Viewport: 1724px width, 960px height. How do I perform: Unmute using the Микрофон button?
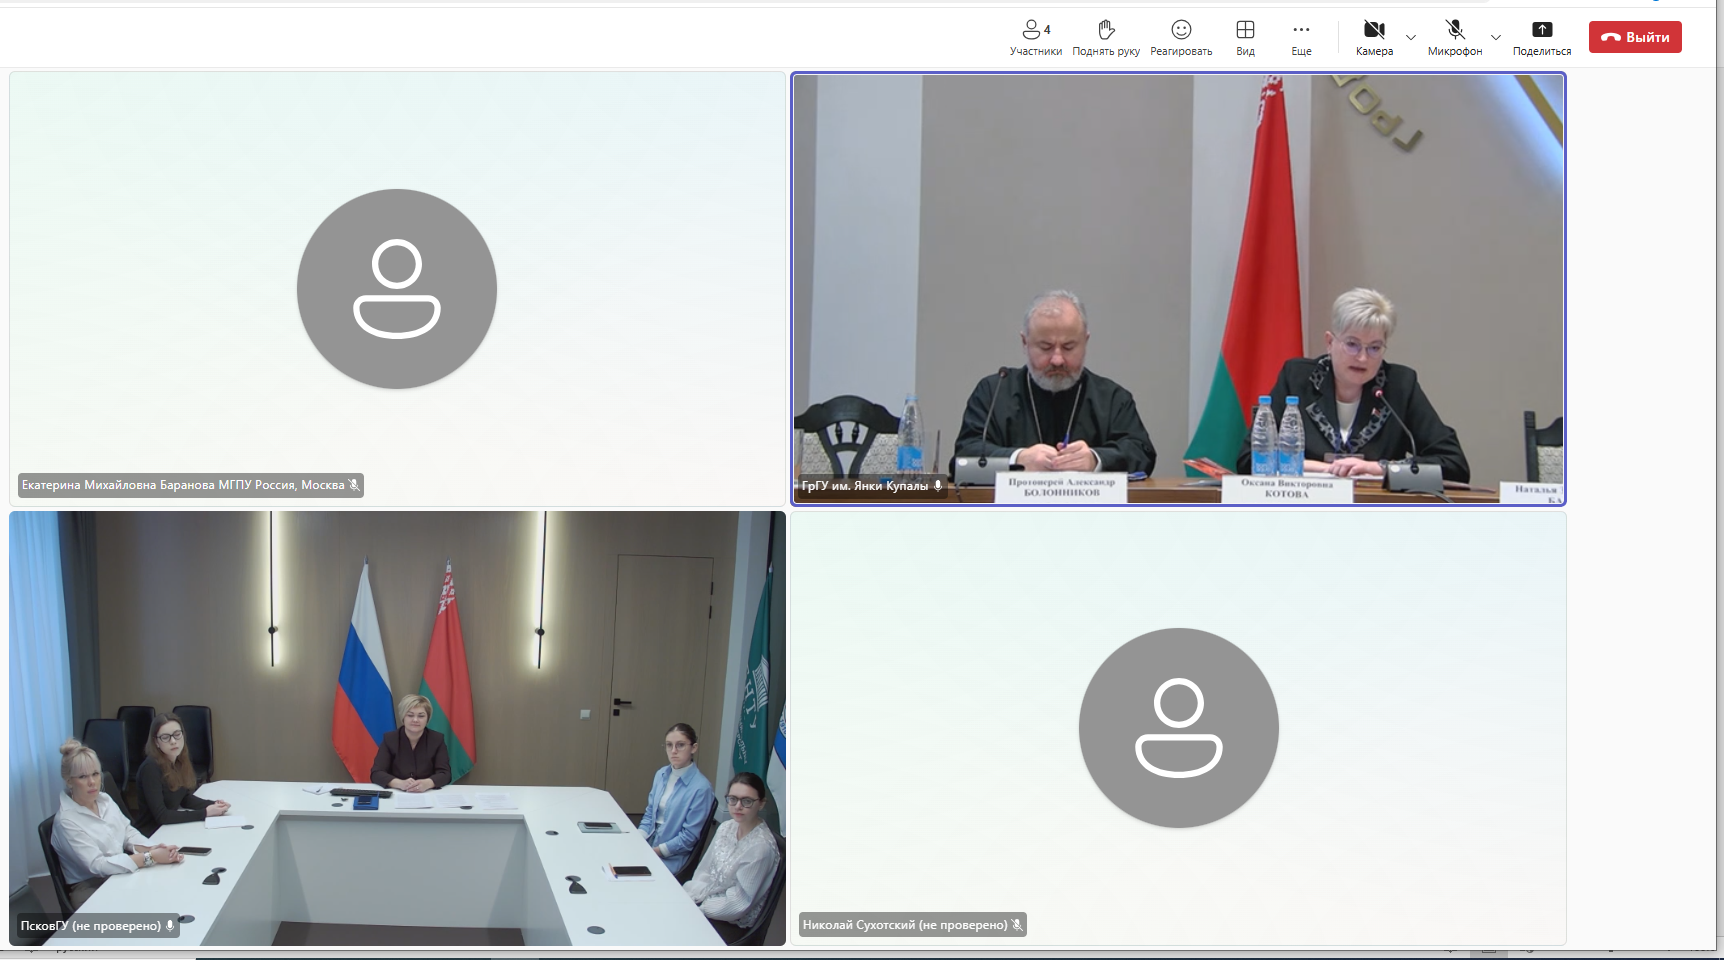tap(1455, 38)
